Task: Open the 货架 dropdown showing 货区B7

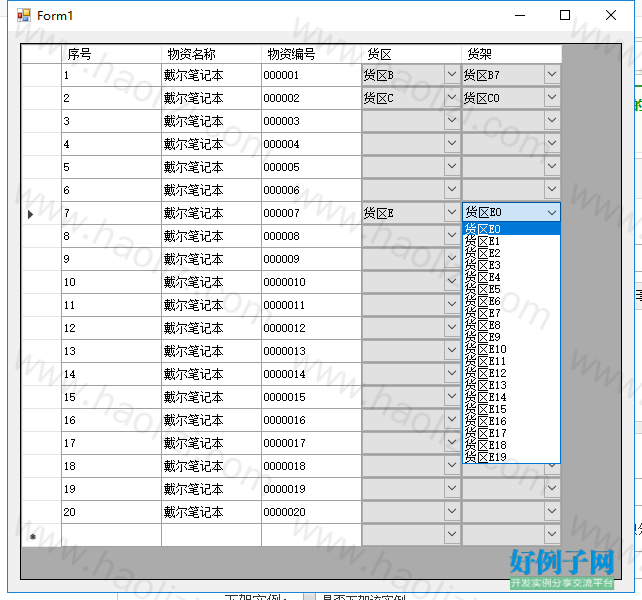Action: click(552, 75)
